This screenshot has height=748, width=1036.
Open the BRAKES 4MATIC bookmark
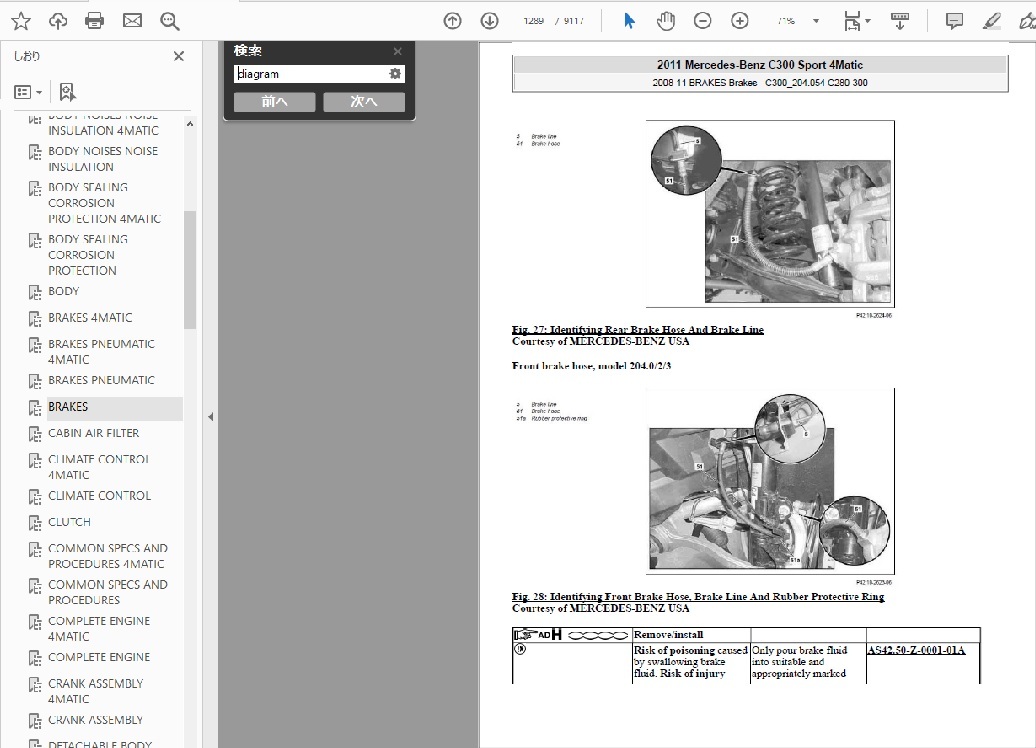[90, 317]
